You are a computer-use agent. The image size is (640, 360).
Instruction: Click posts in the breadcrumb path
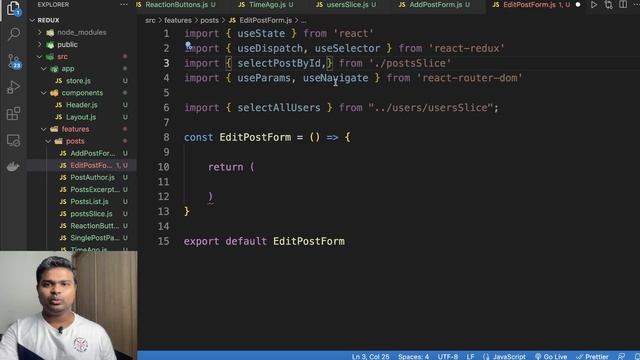209,20
